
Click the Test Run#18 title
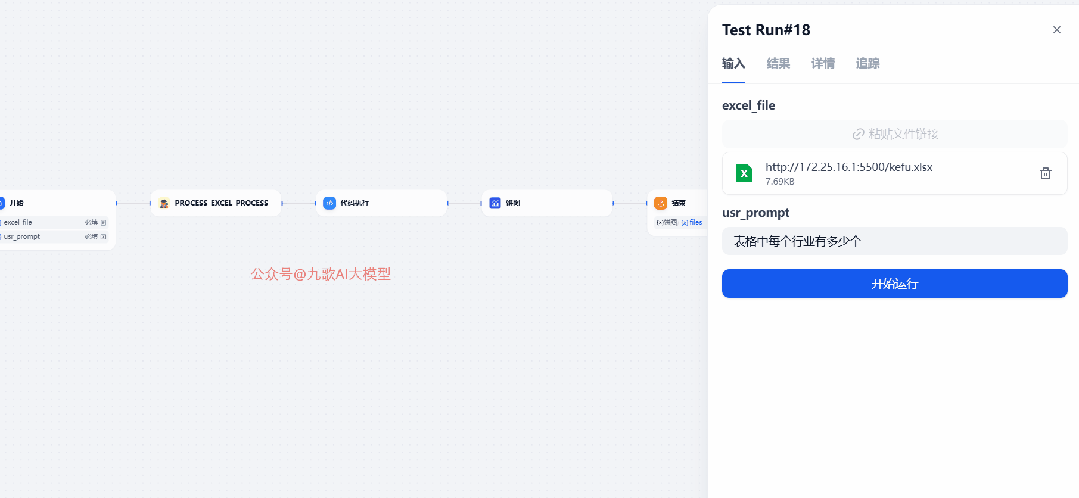point(766,30)
